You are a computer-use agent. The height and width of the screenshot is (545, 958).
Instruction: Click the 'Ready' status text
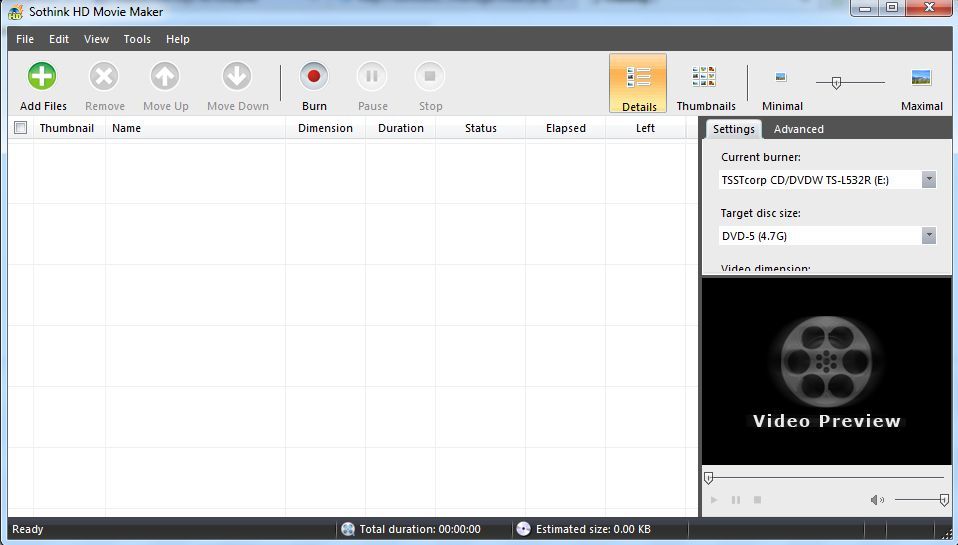click(27, 529)
